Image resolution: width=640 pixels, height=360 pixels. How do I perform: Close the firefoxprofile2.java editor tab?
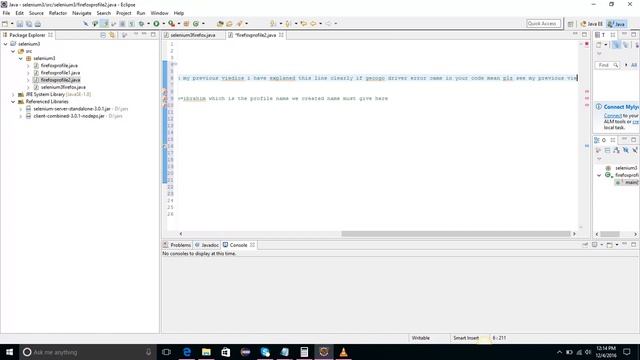pyautogui.click(x=281, y=35)
